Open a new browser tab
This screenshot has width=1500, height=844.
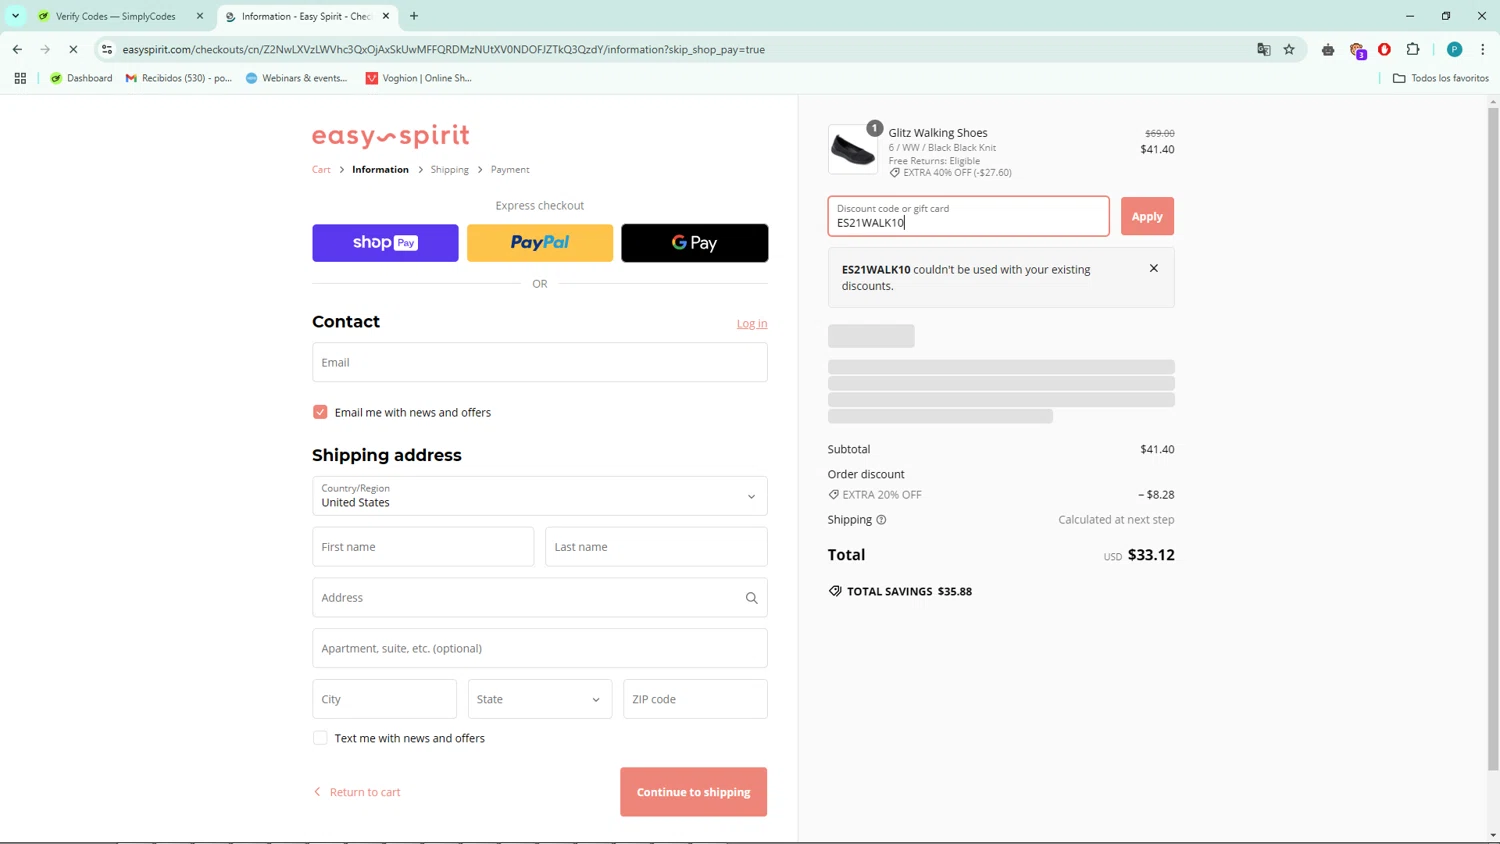tap(414, 16)
